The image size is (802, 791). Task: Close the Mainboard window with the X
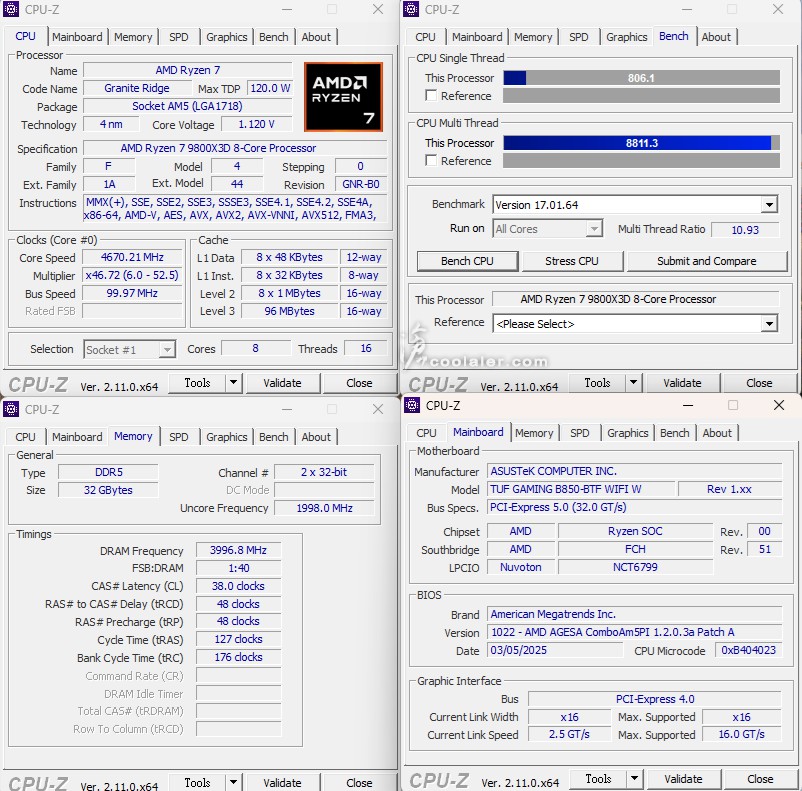[779, 405]
